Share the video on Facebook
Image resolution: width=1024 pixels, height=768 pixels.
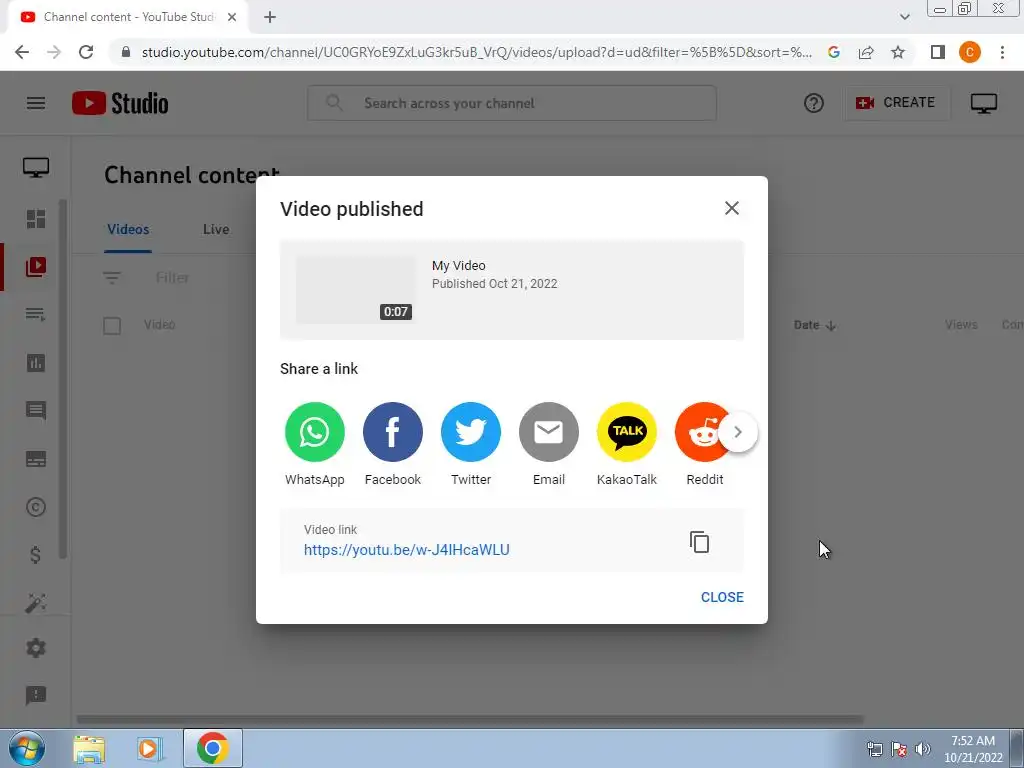392,432
